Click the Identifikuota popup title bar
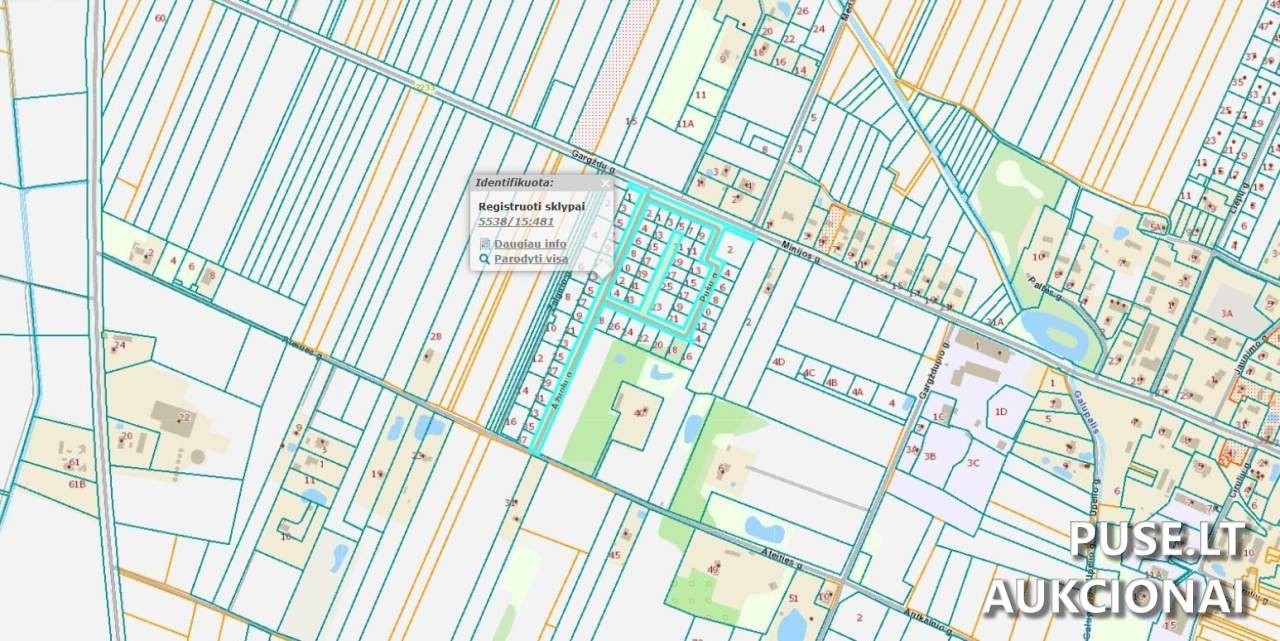The height and width of the screenshot is (641, 1280). tap(530, 183)
